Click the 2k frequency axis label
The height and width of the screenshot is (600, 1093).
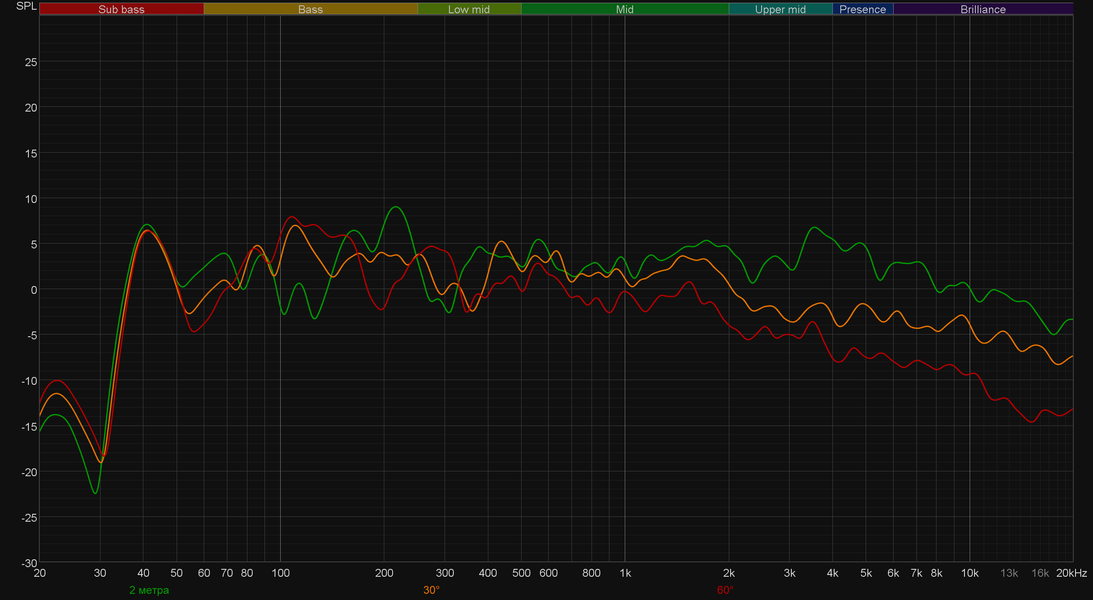pyautogui.click(x=729, y=574)
